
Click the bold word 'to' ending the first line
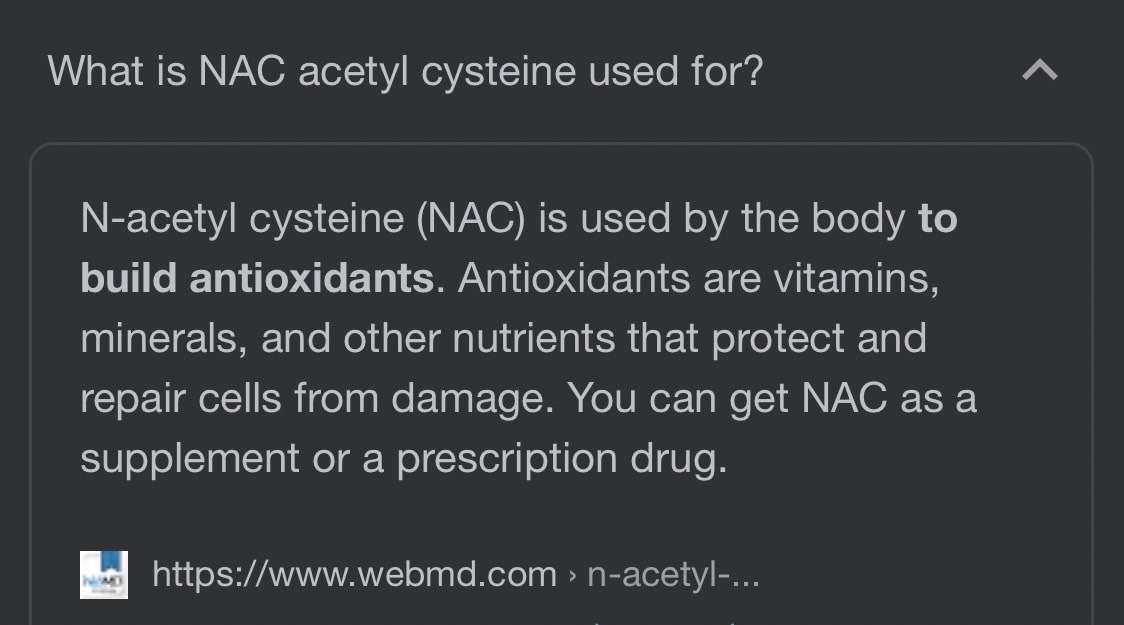click(938, 219)
